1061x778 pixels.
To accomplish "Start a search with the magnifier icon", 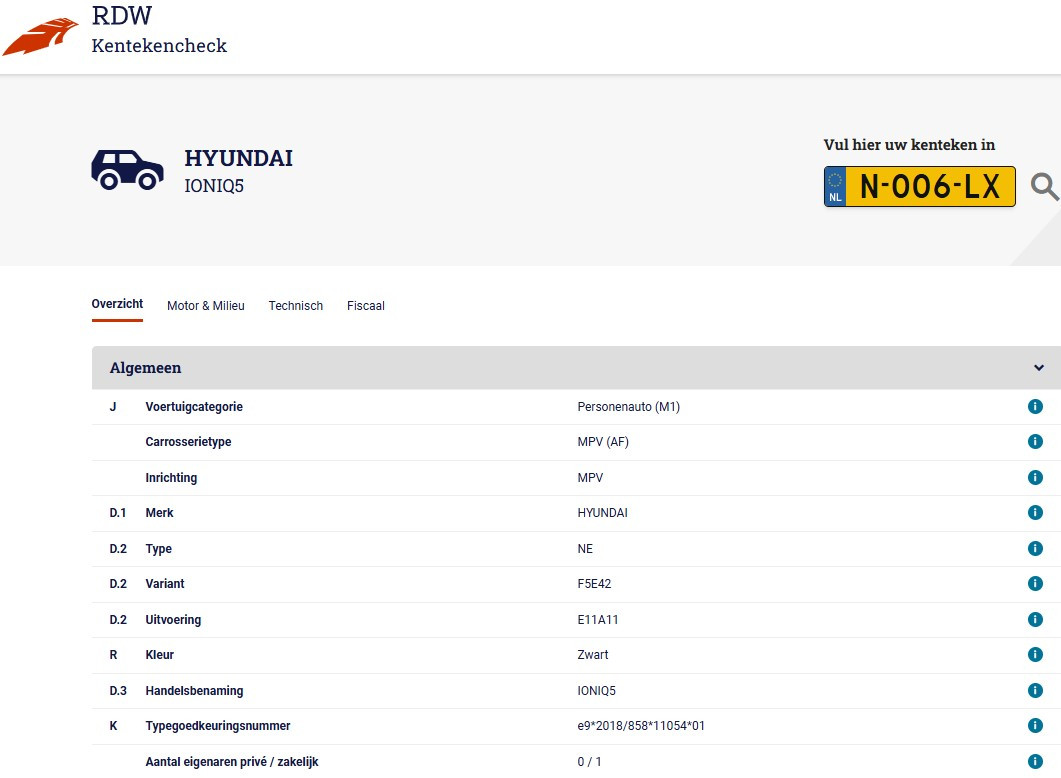I will point(1046,186).
